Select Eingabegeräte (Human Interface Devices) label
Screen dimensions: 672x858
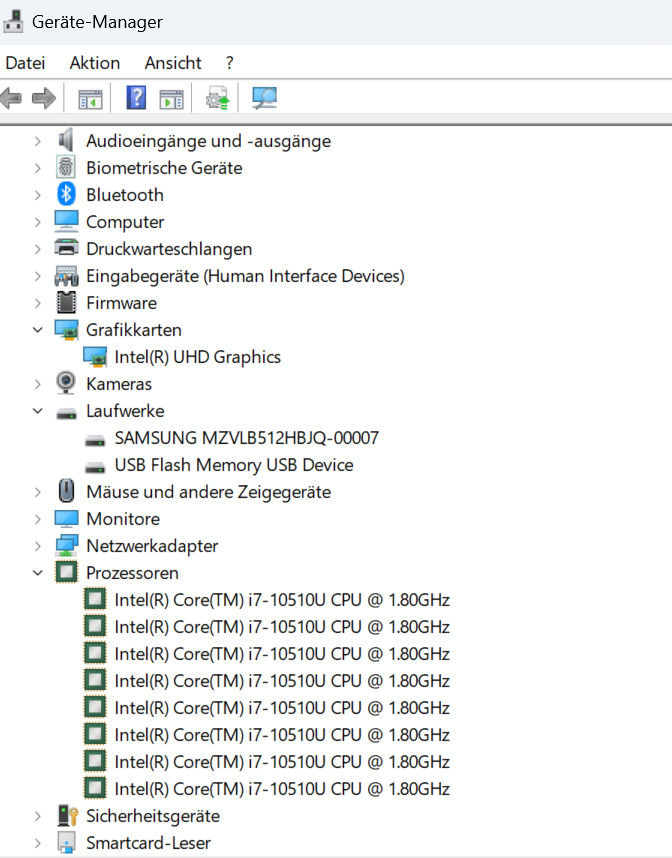click(x=245, y=276)
